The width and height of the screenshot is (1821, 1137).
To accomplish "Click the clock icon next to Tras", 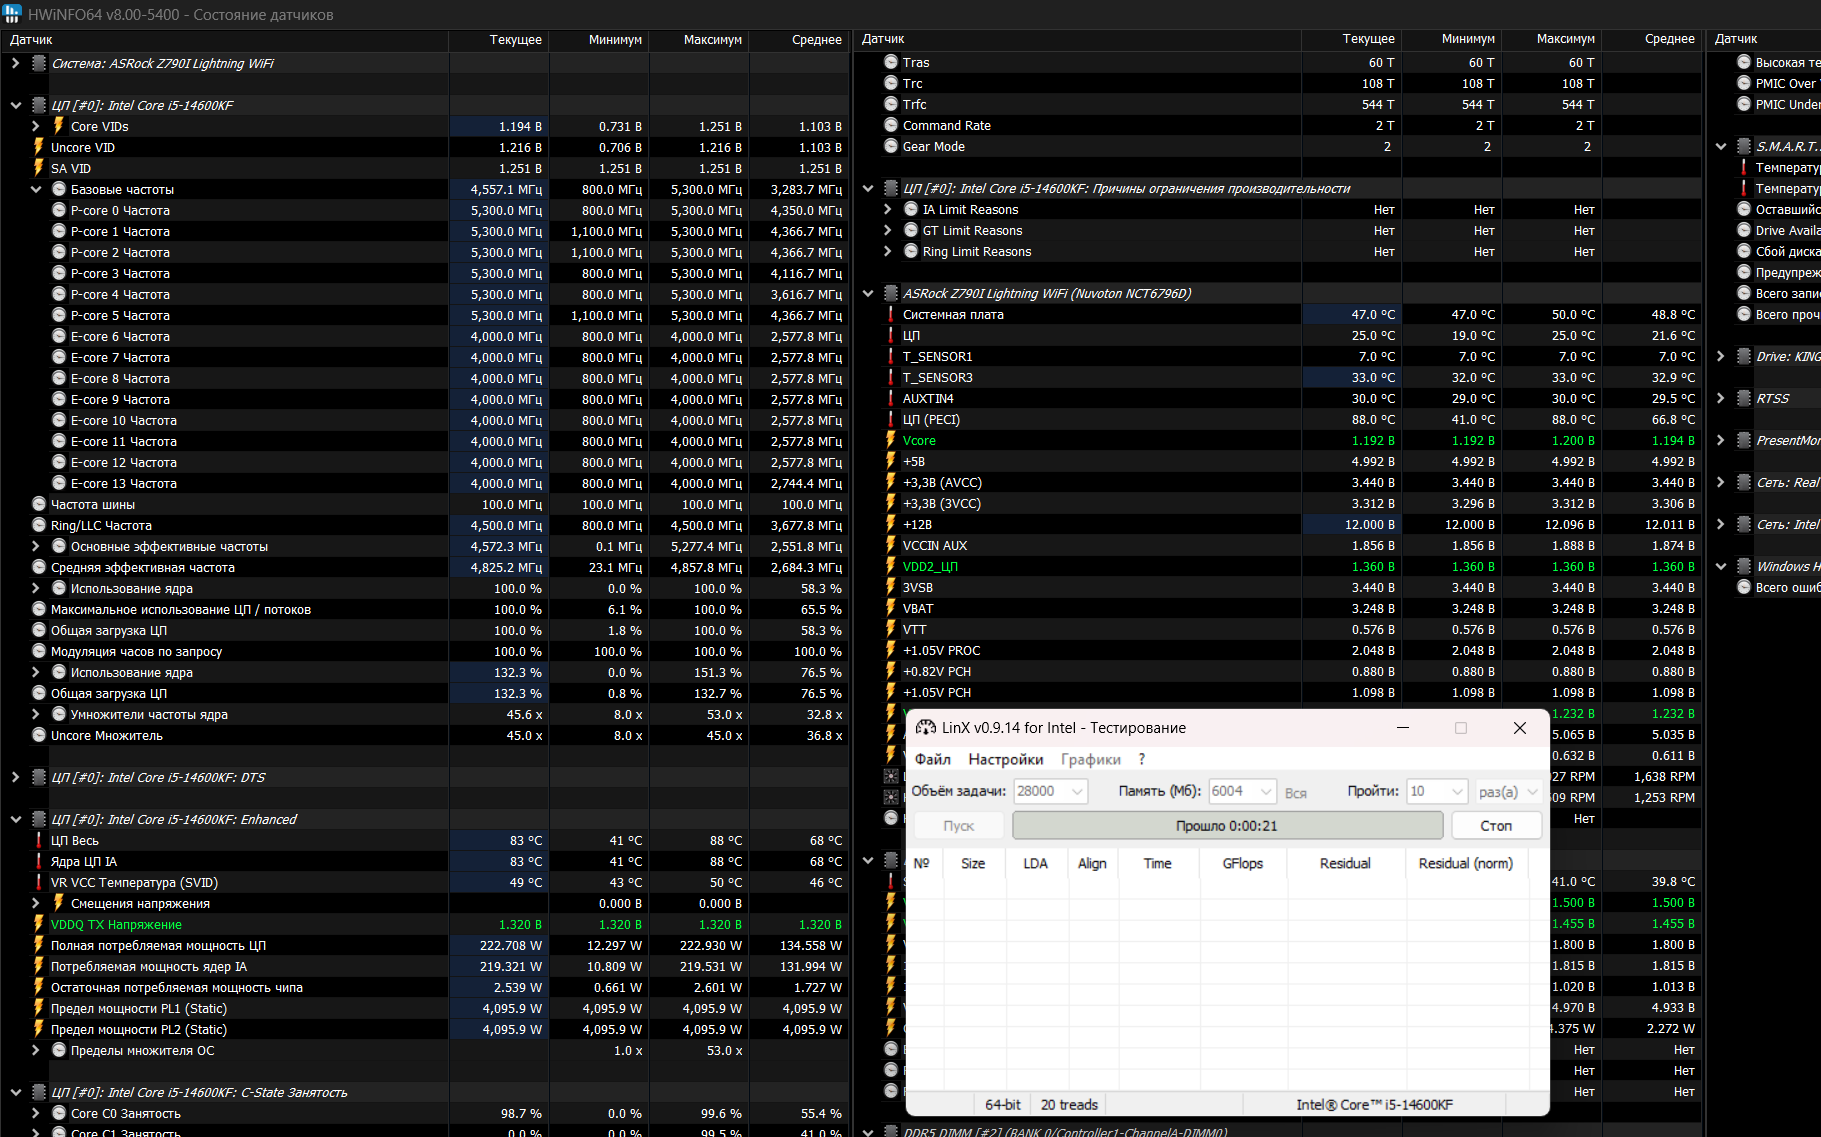I will point(891,62).
